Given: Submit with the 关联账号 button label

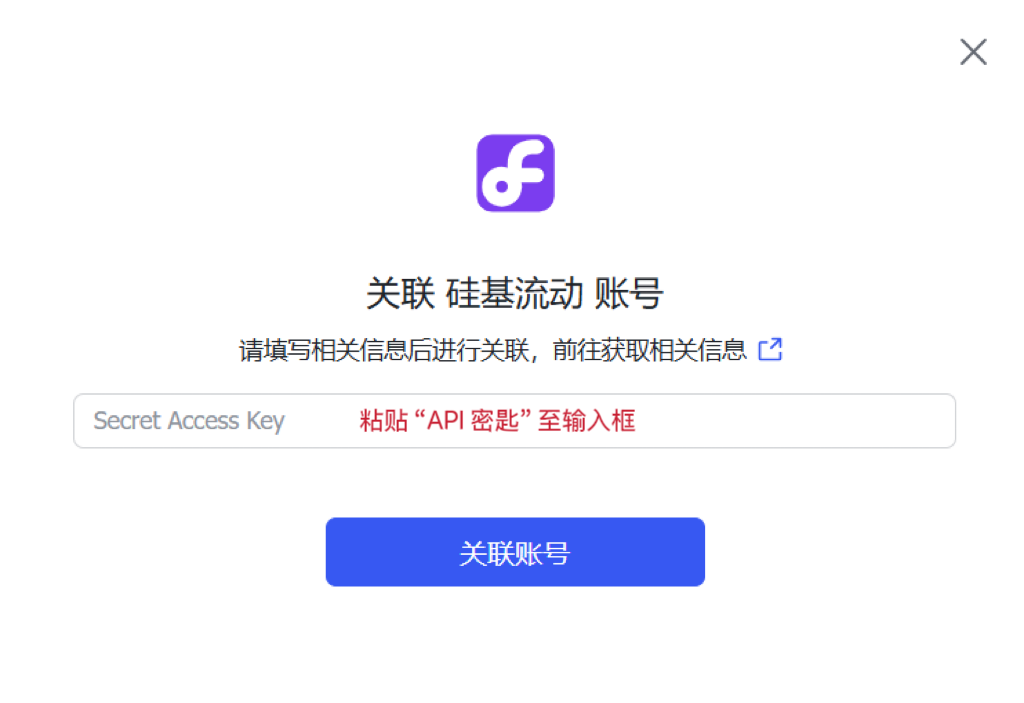Looking at the screenshot, I should [x=515, y=553].
